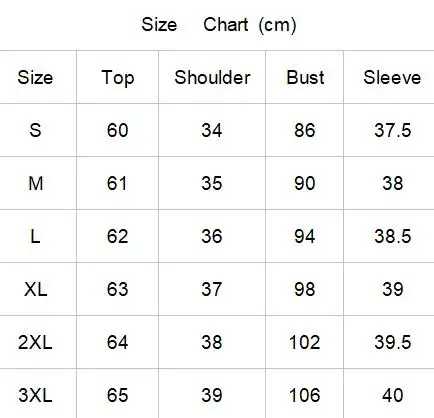Select the Size column header

(x=35, y=77)
